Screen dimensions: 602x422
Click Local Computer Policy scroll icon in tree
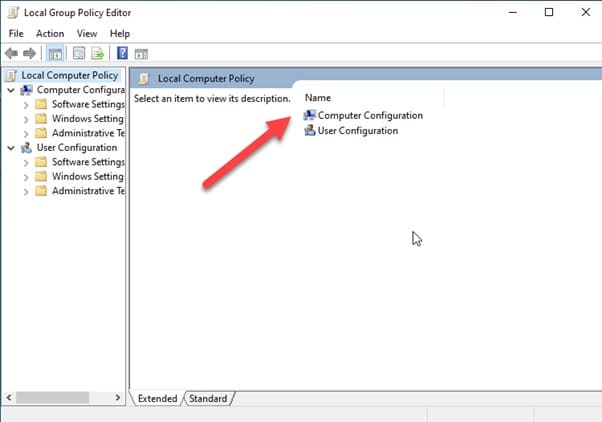point(12,75)
